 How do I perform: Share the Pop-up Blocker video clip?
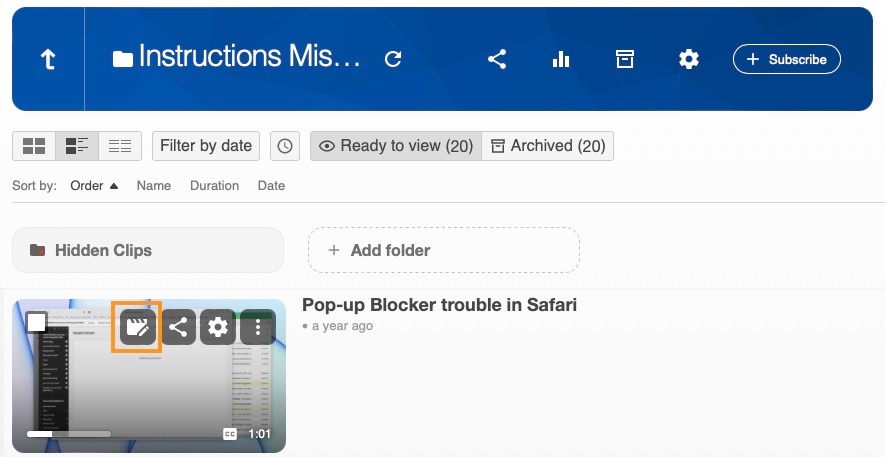[x=178, y=327]
